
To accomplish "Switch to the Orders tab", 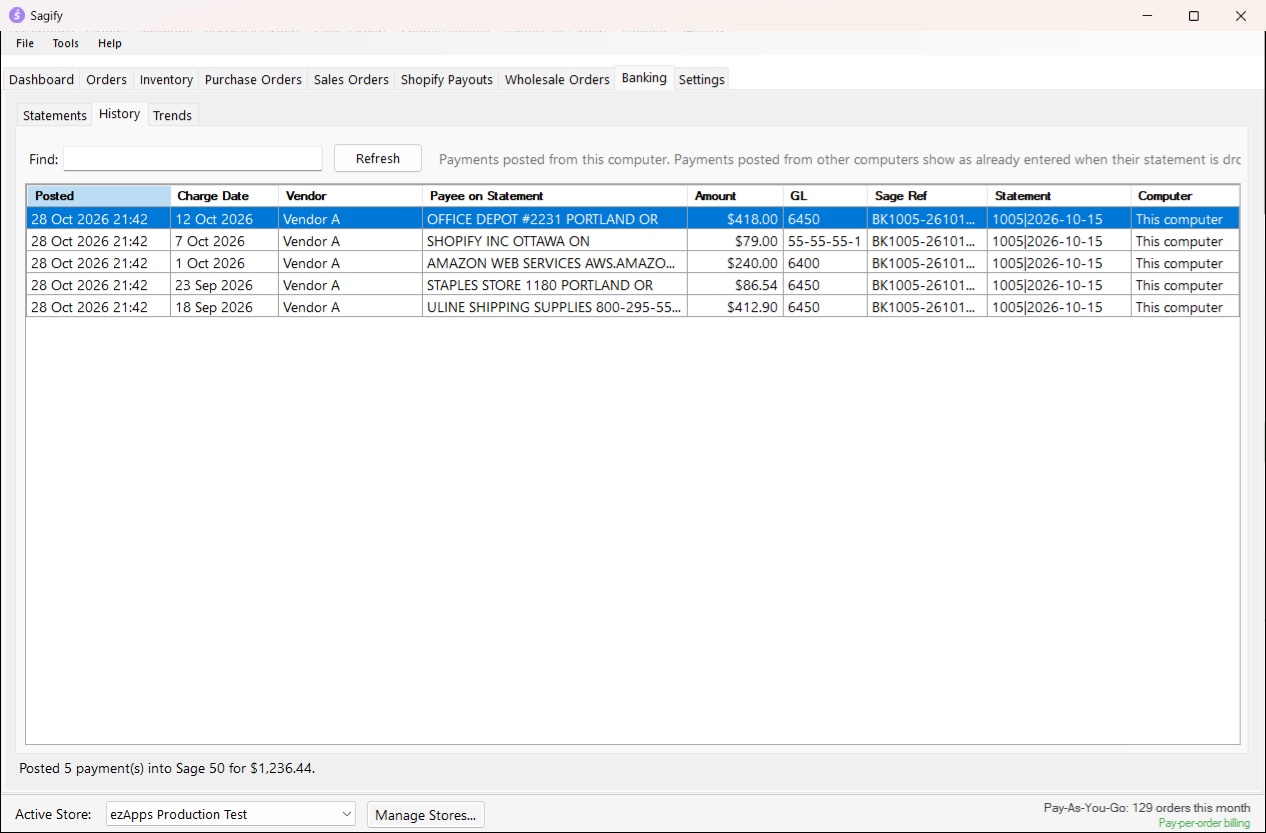I will pyautogui.click(x=107, y=79).
